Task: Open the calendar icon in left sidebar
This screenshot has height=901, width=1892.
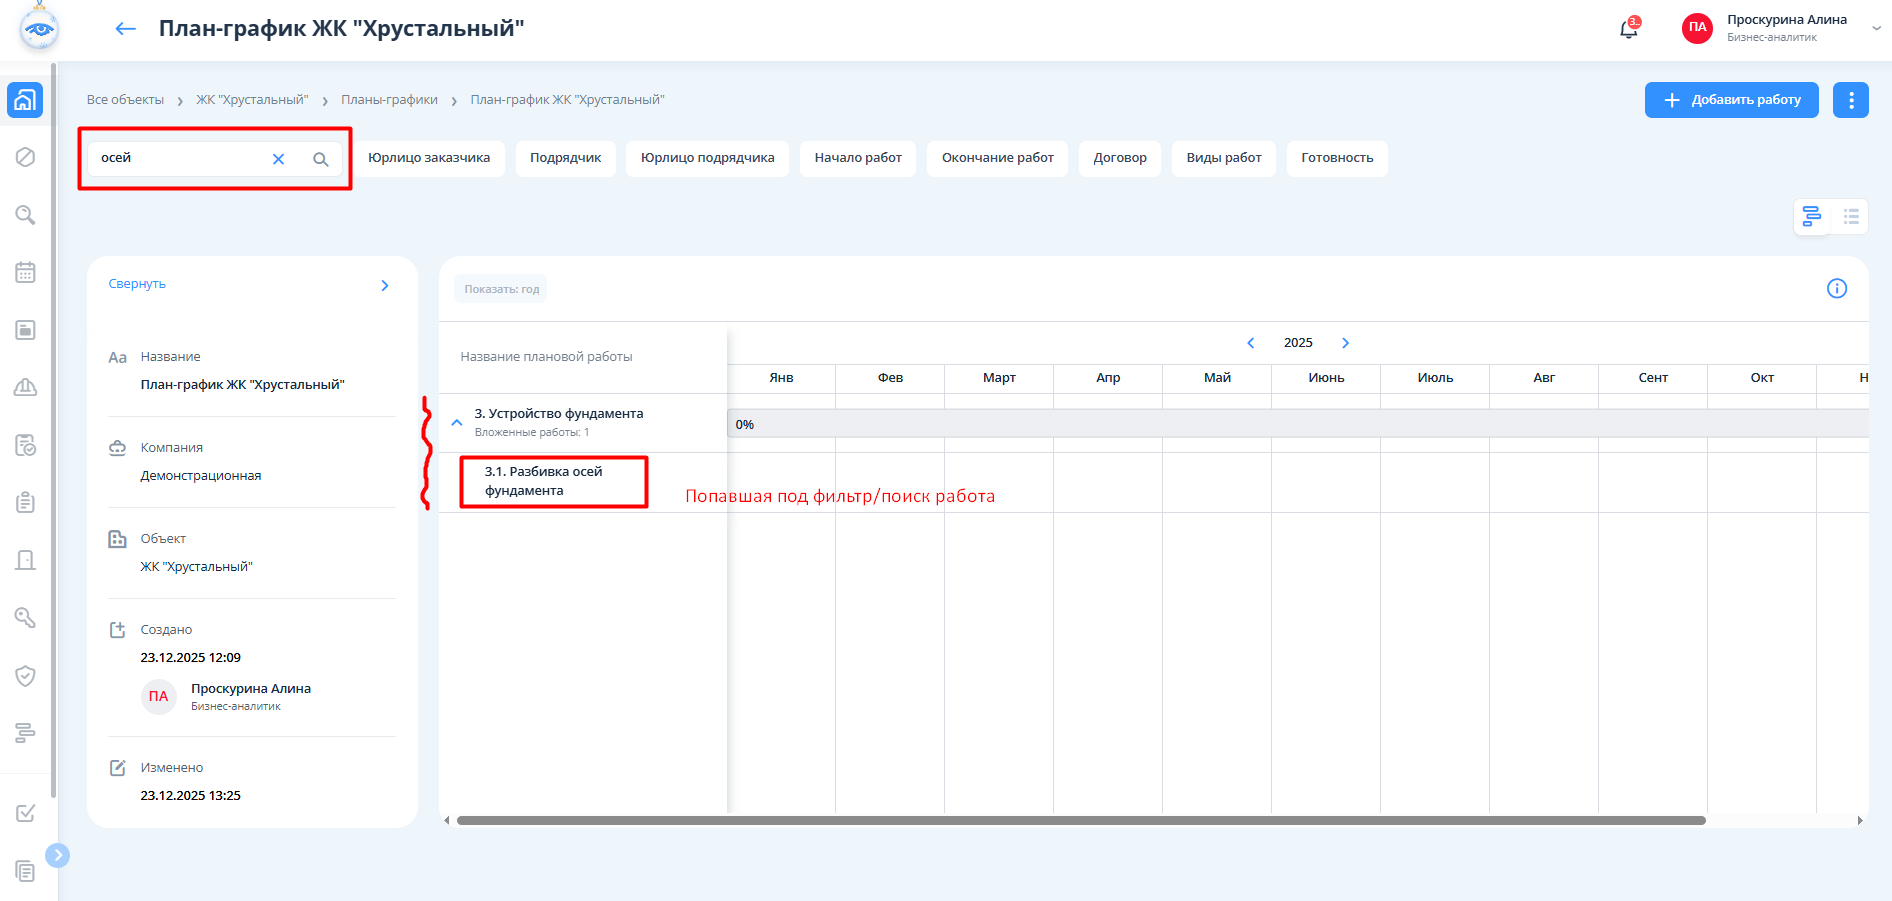Action: coord(26,272)
